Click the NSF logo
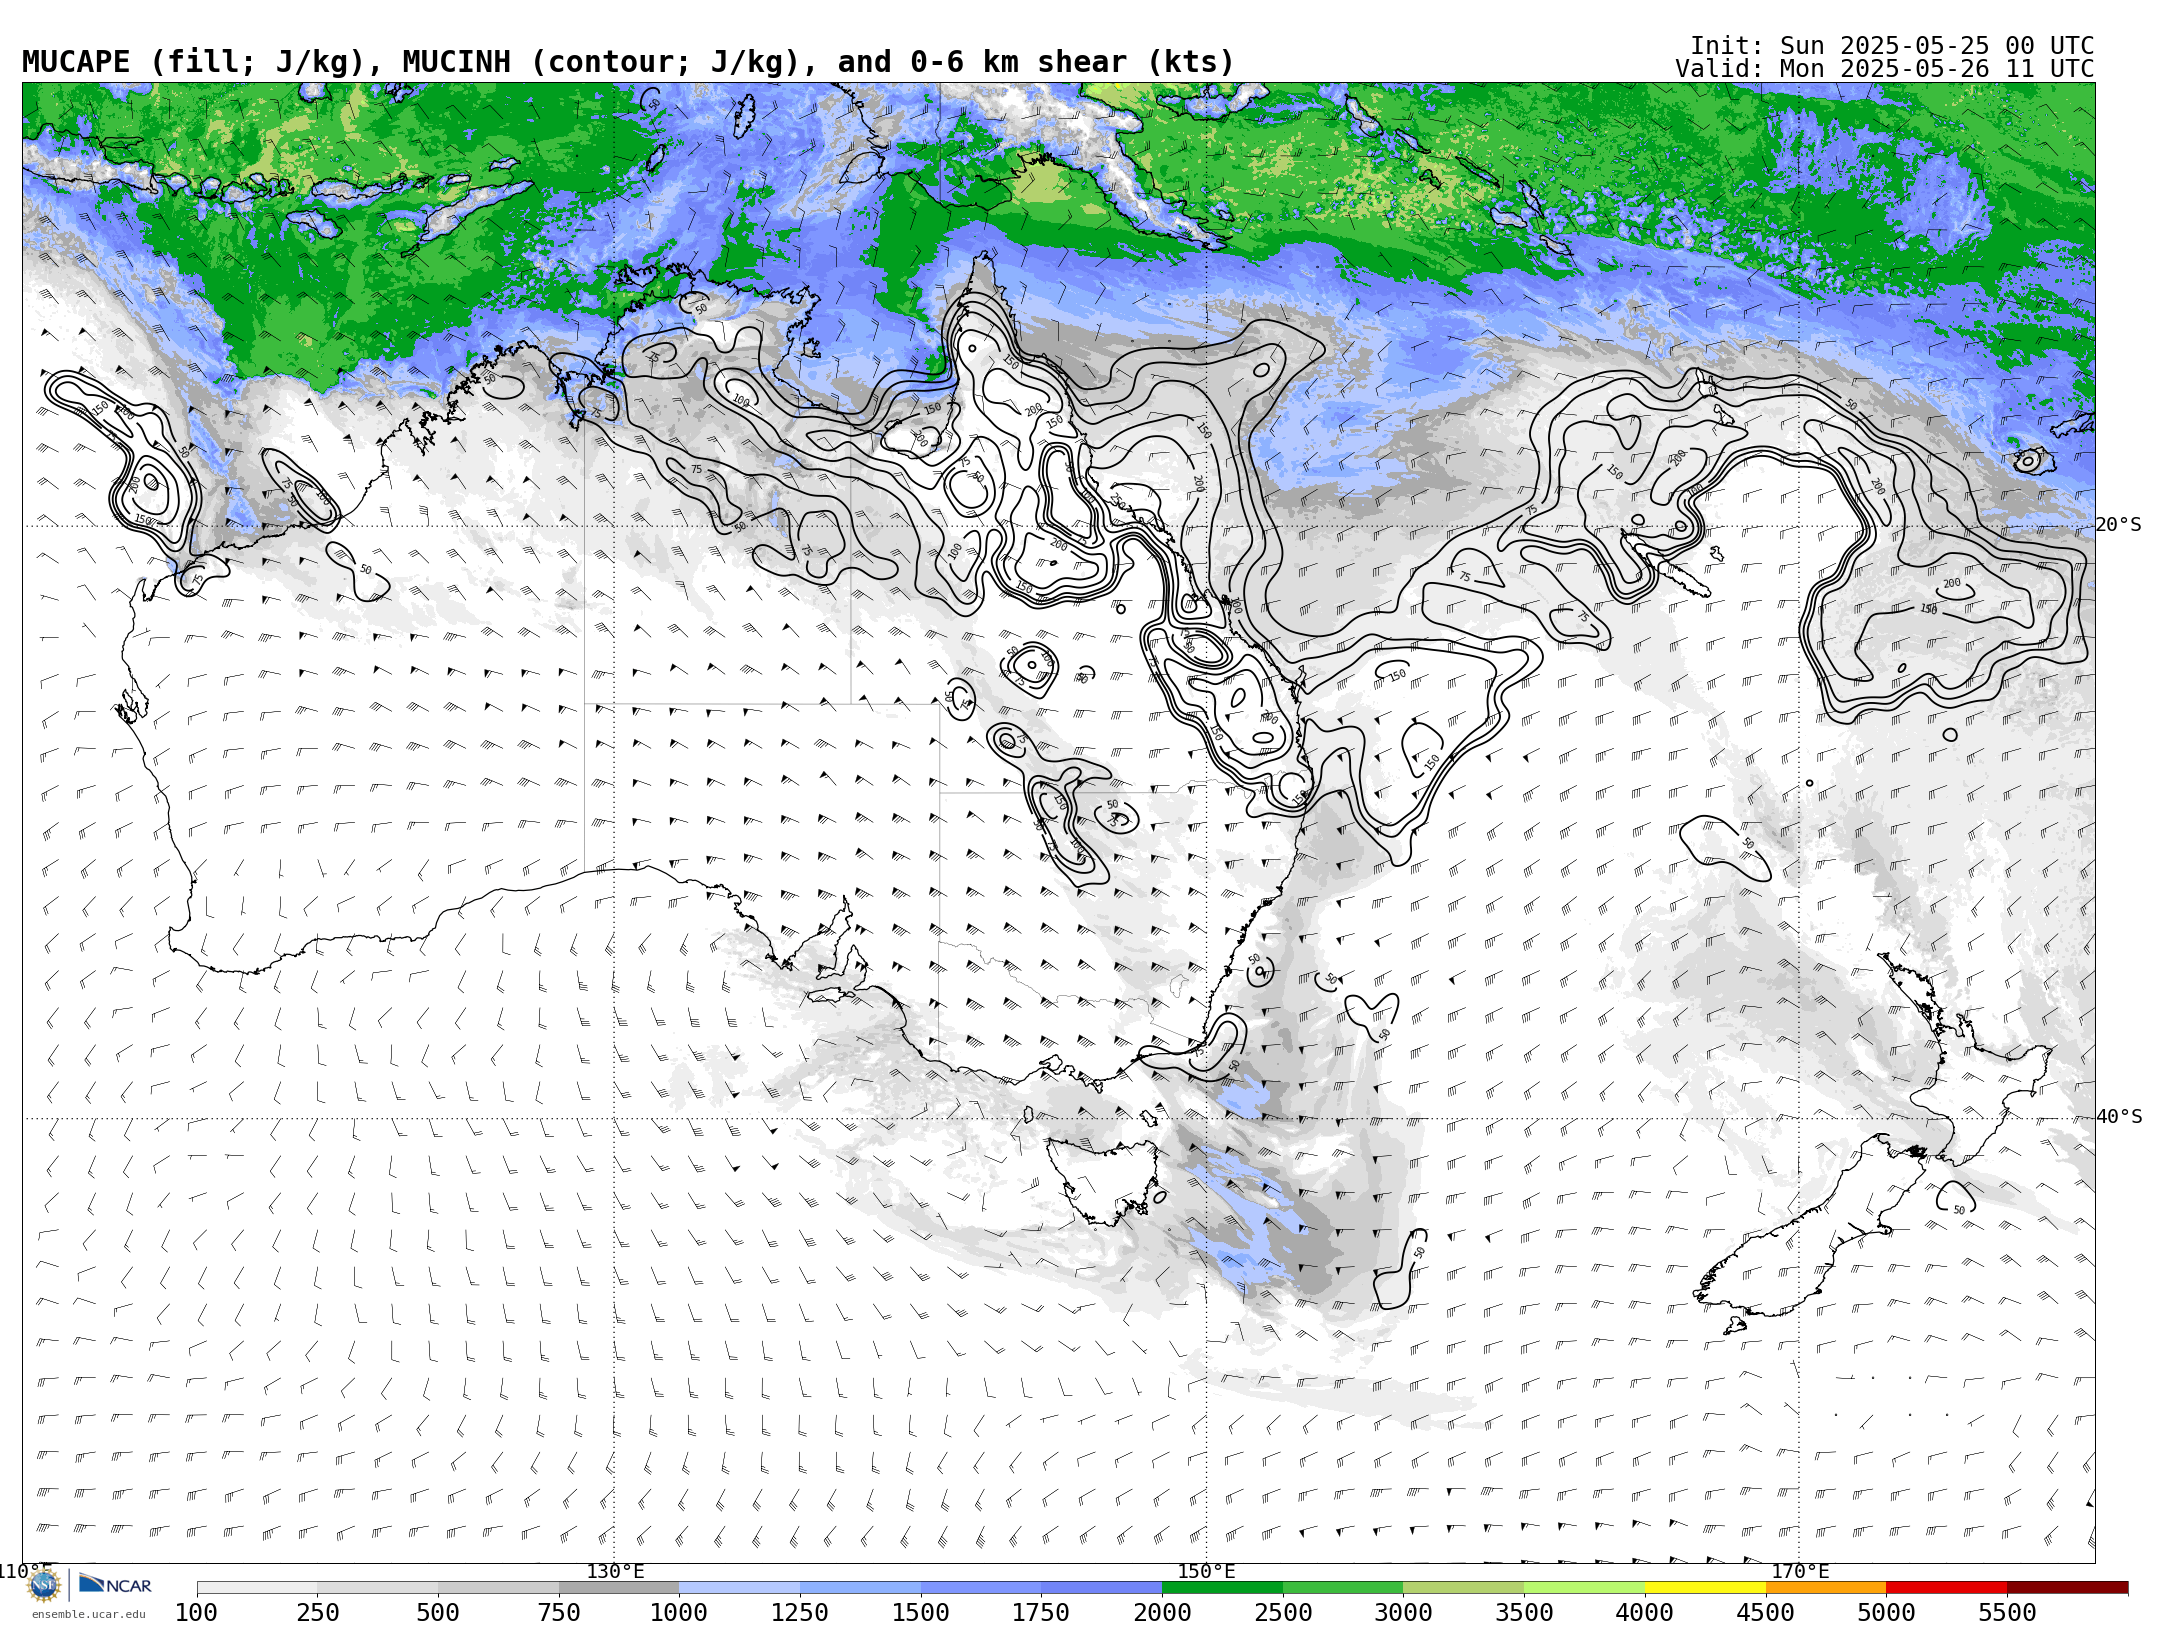2160x1626 pixels. pyautogui.click(x=44, y=1585)
